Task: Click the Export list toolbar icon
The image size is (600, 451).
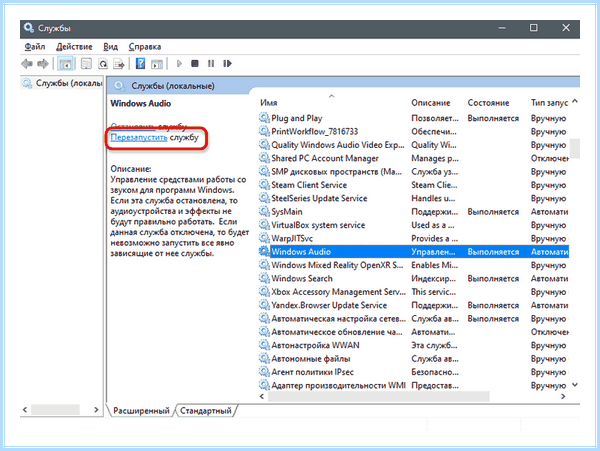Action: [x=119, y=63]
